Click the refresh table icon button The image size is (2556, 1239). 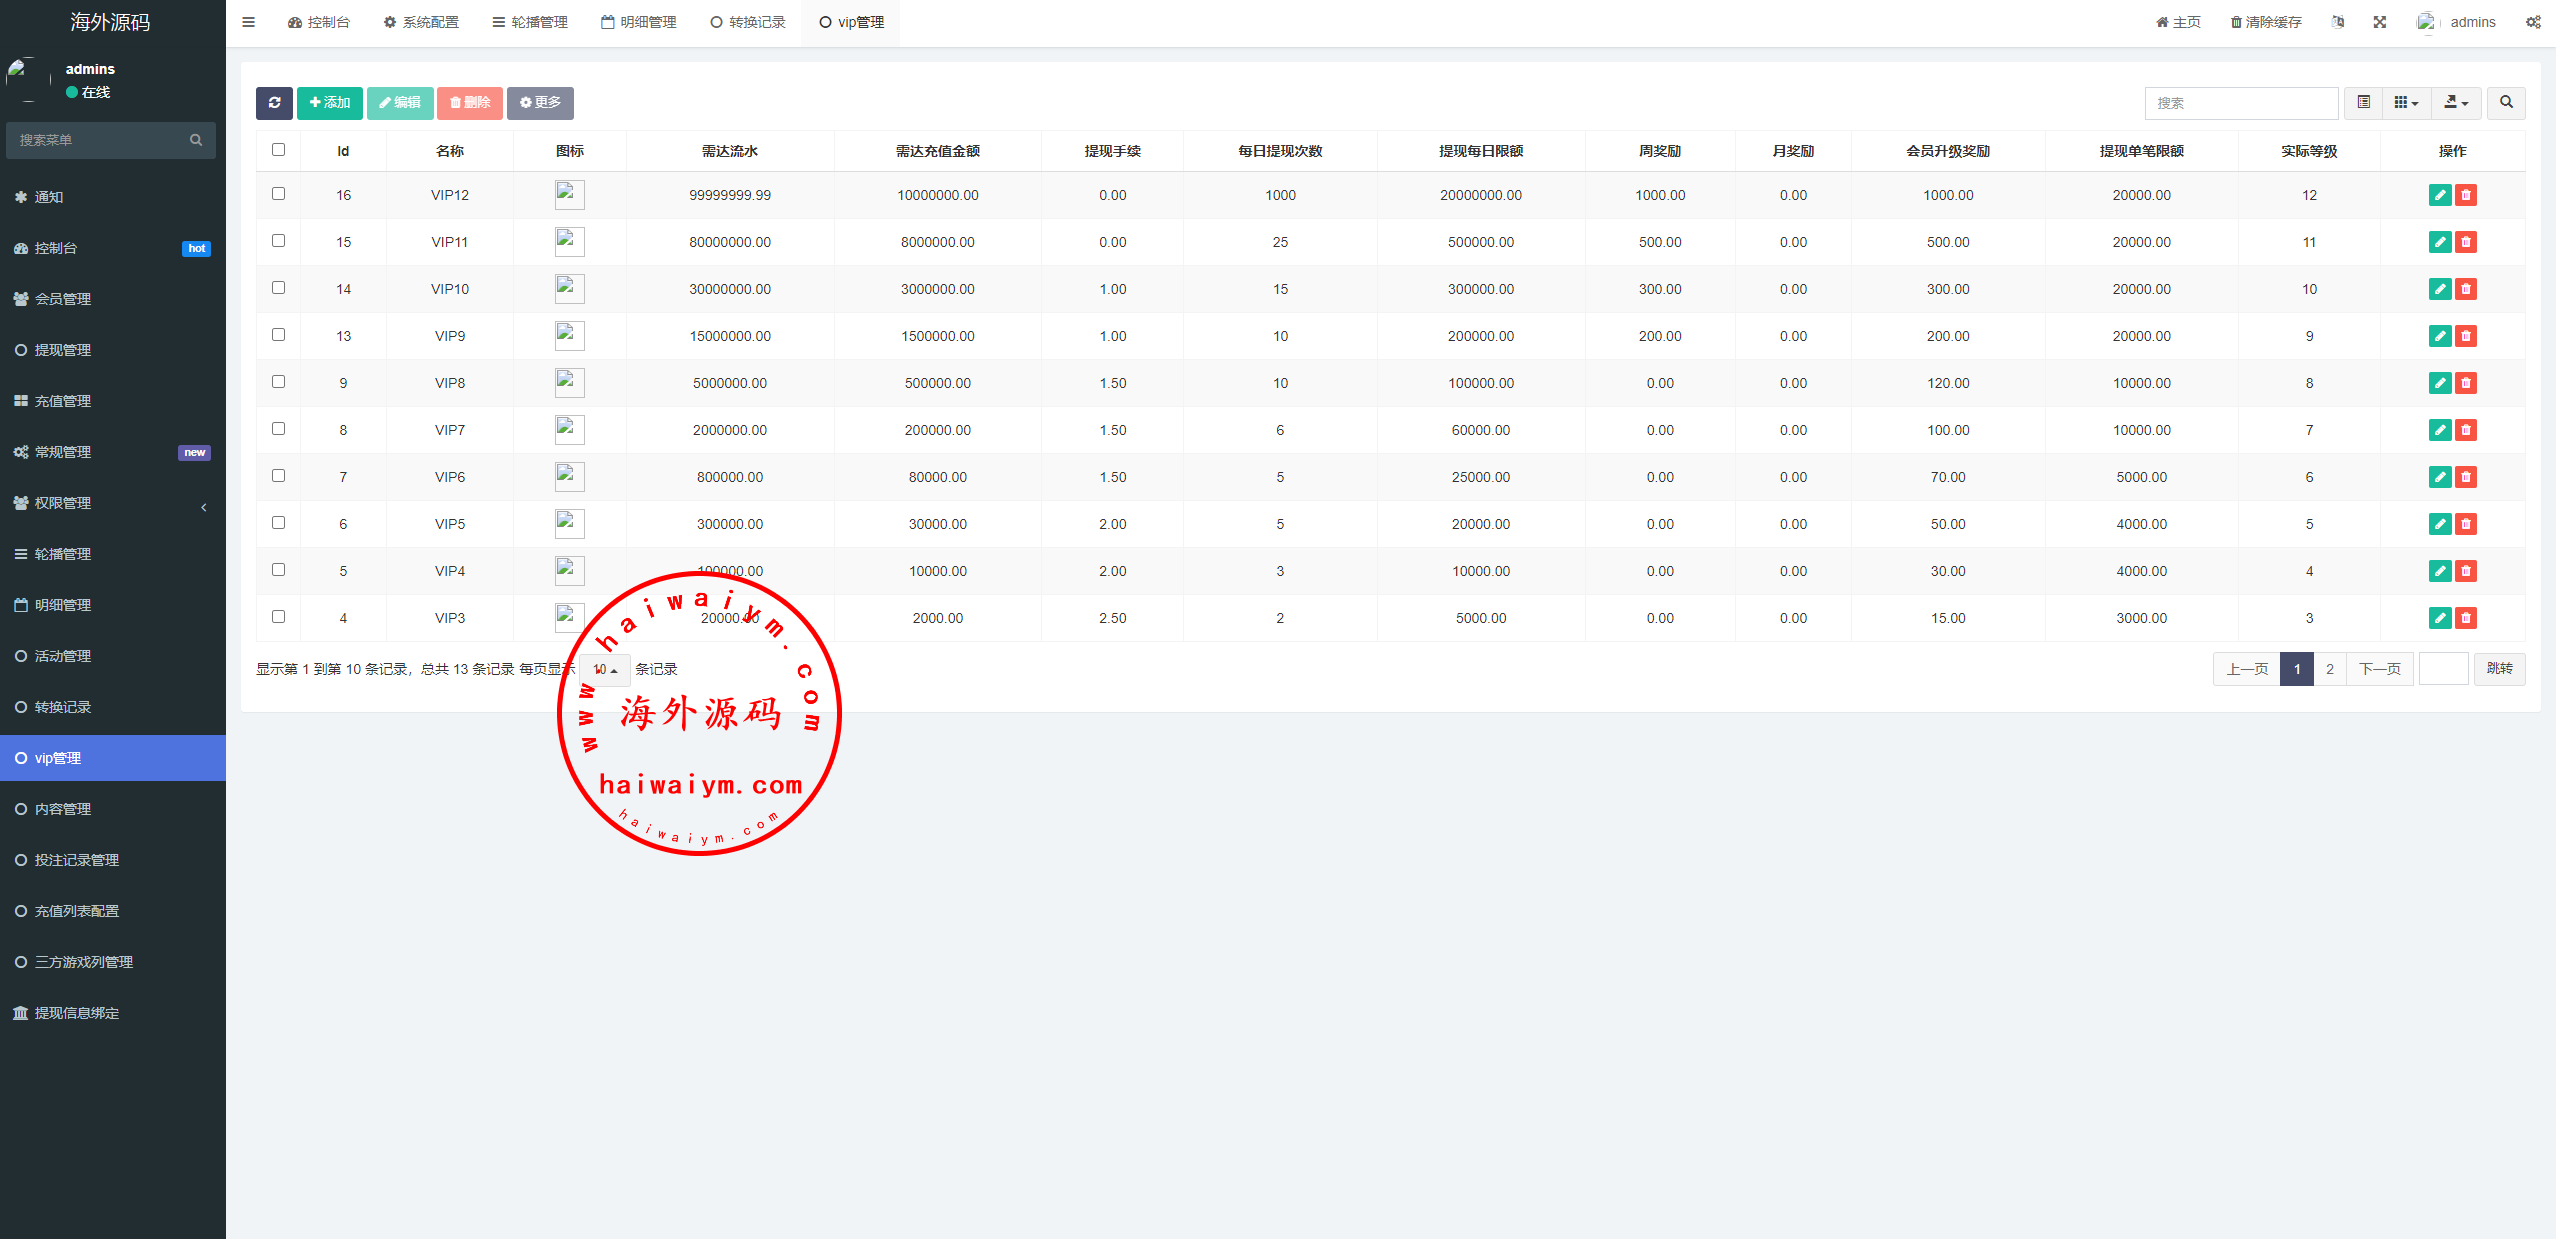[x=274, y=103]
